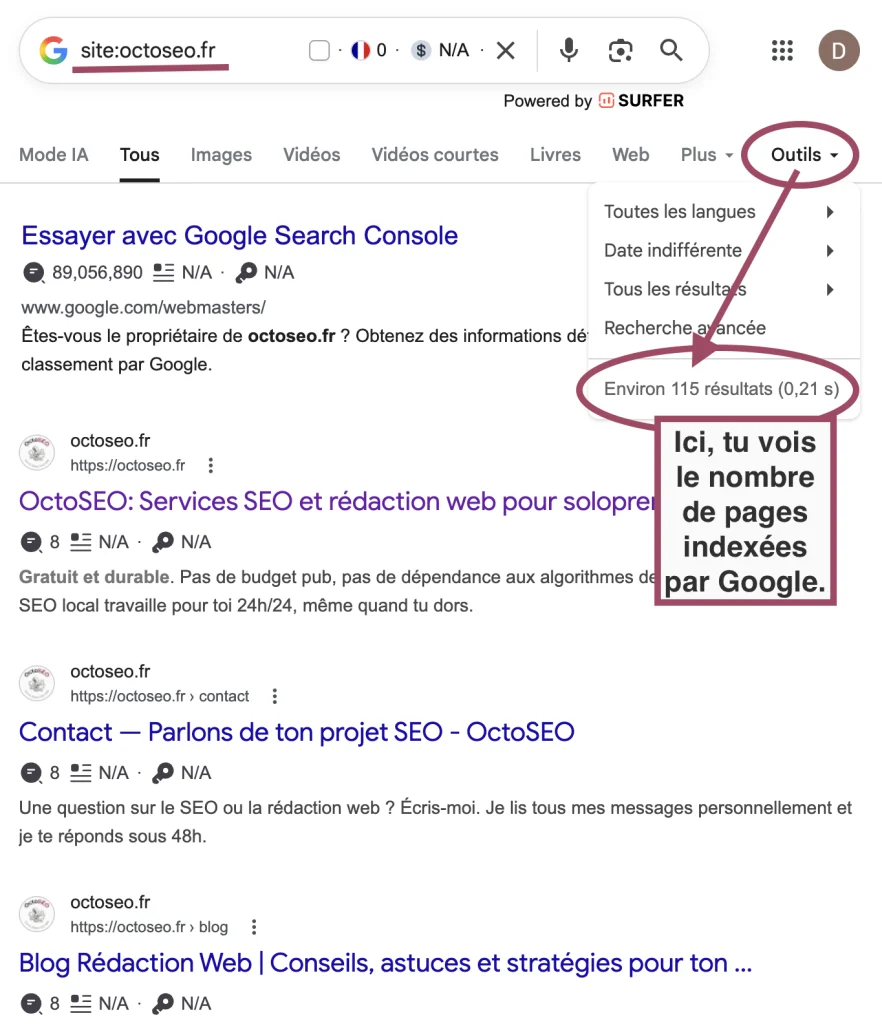Open the Surfer extension via its logo
The width and height of the screenshot is (882, 1024).
606,100
